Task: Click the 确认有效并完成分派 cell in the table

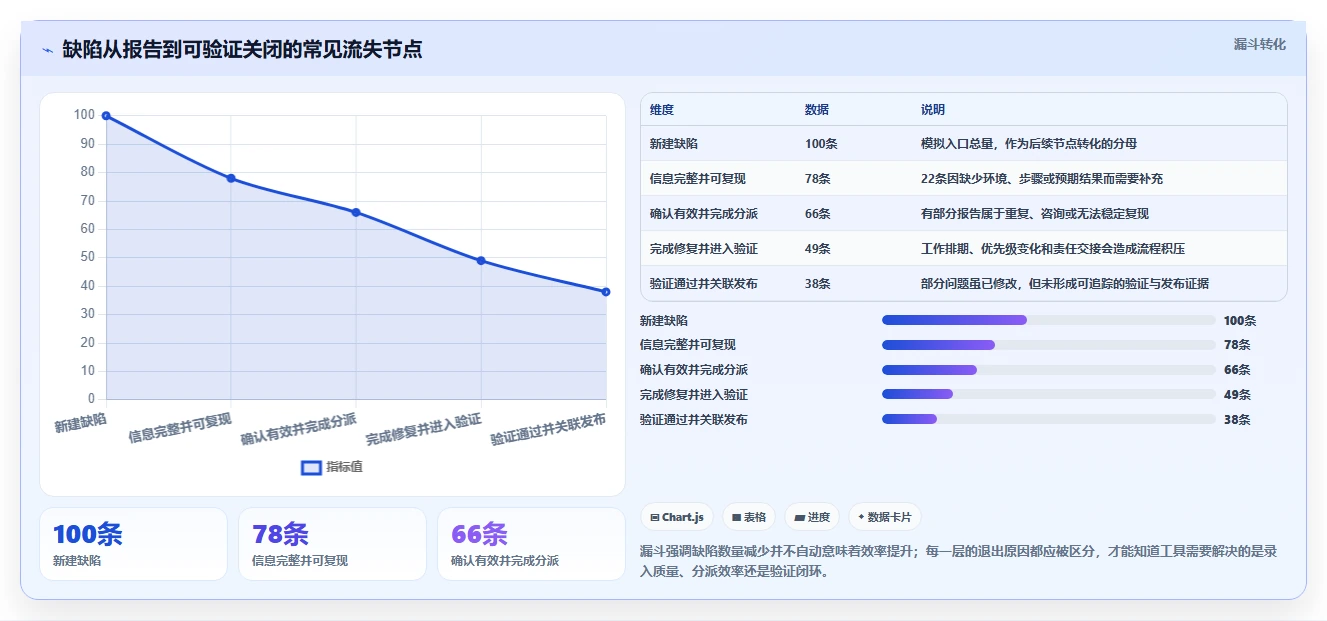Action: click(x=704, y=214)
